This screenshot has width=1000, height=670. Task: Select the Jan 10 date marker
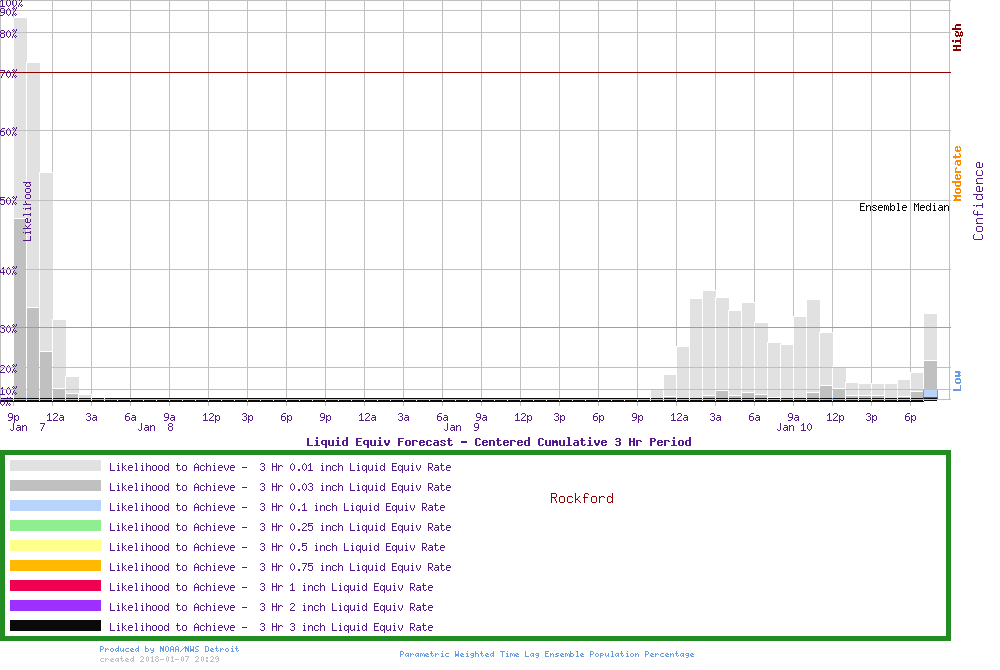click(794, 428)
